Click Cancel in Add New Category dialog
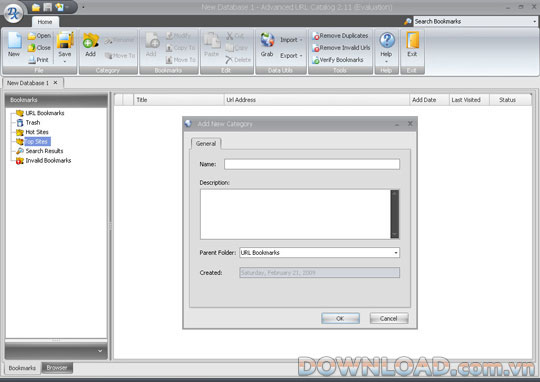 (389, 318)
